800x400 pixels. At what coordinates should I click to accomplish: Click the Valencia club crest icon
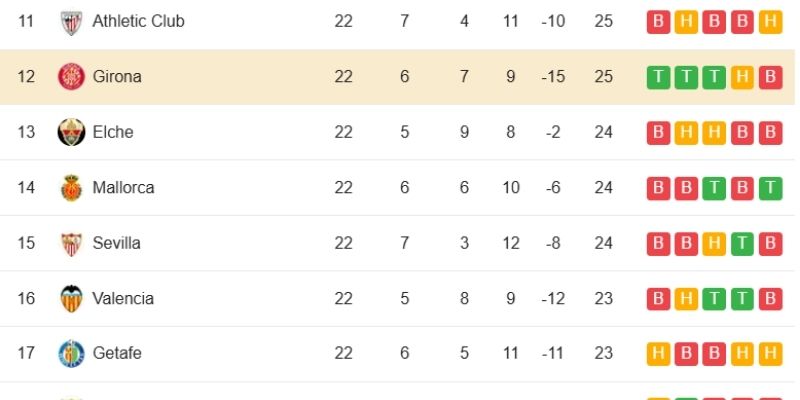(x=70, y=298)
